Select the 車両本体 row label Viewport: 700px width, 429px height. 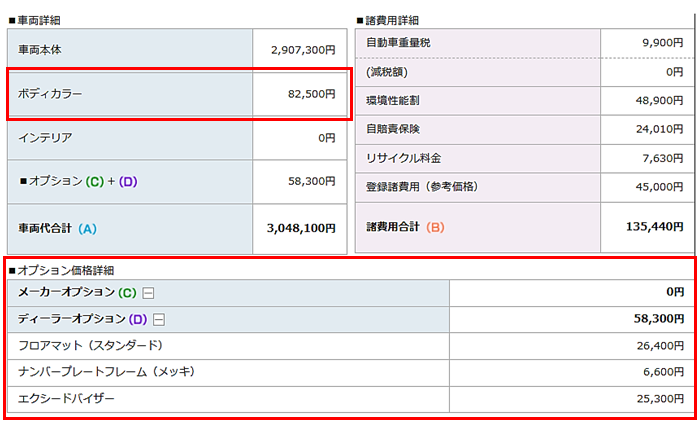tap(48, 49)
